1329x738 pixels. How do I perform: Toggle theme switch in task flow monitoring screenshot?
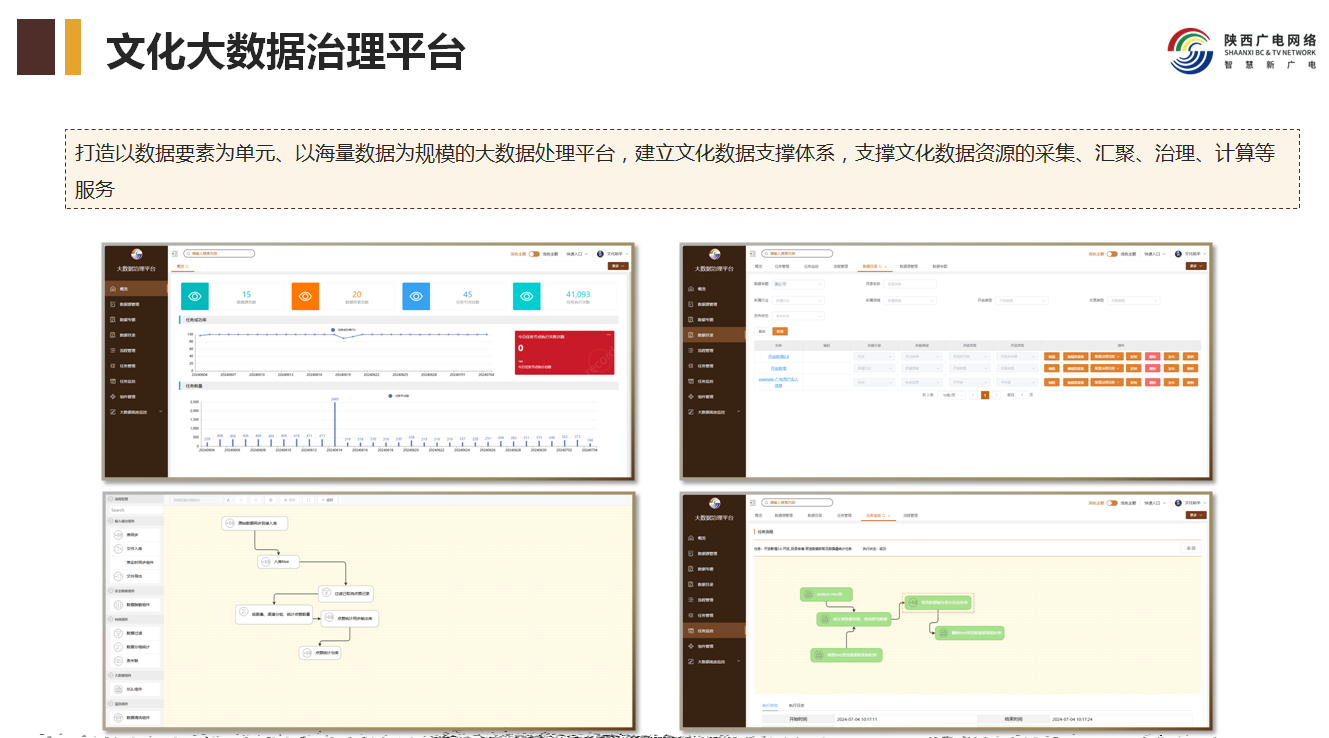click(1111, 503)
